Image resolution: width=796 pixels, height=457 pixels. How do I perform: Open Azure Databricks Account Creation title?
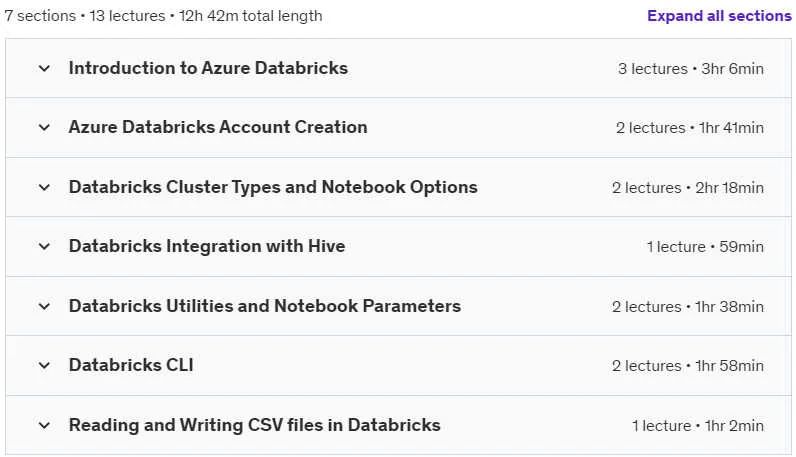point(218,127)
